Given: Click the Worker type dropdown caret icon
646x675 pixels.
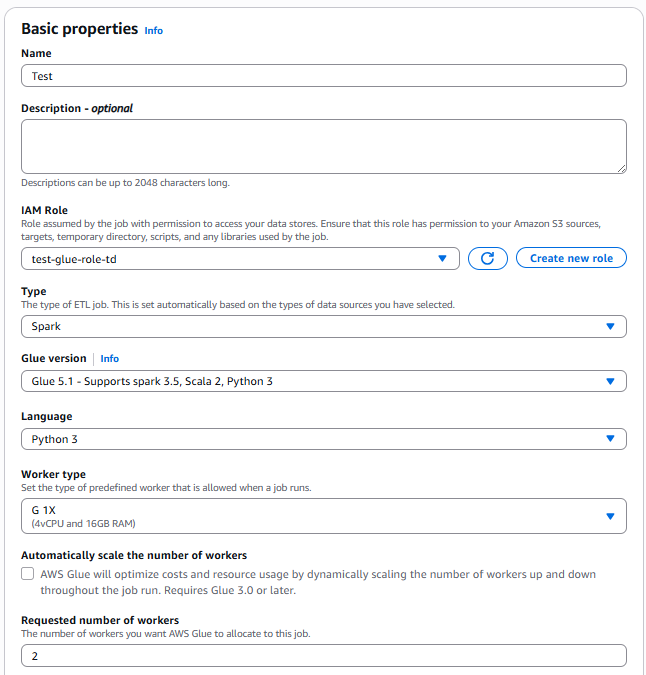Looking at the screenshot, I should coord(610,516).
